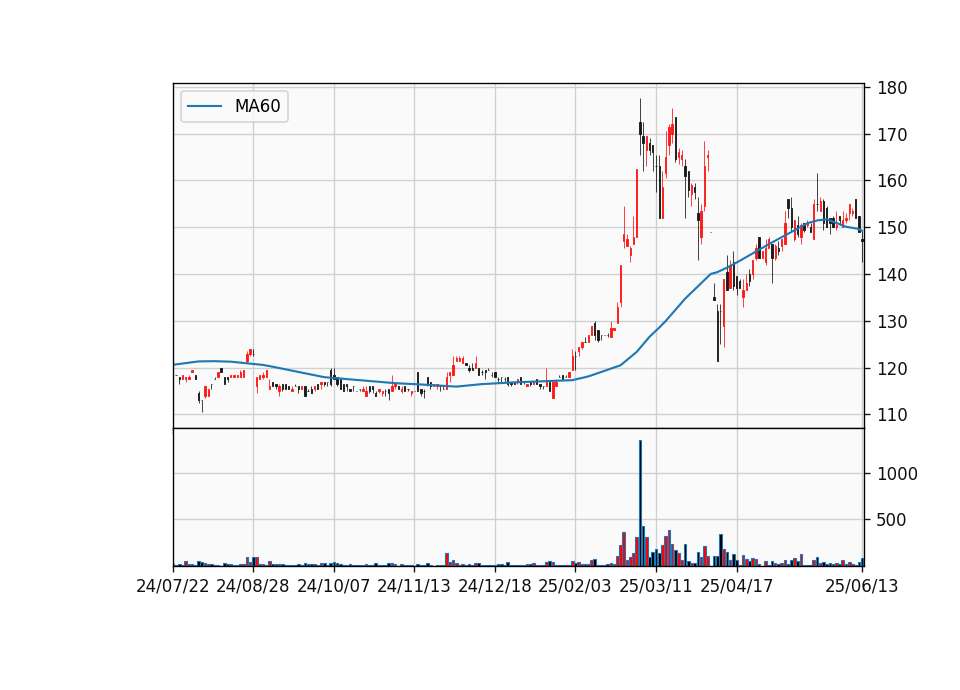Screen dimensions: 960x690
Task: Click the 25/03/11 date label
Action: (x=656, y=586)
